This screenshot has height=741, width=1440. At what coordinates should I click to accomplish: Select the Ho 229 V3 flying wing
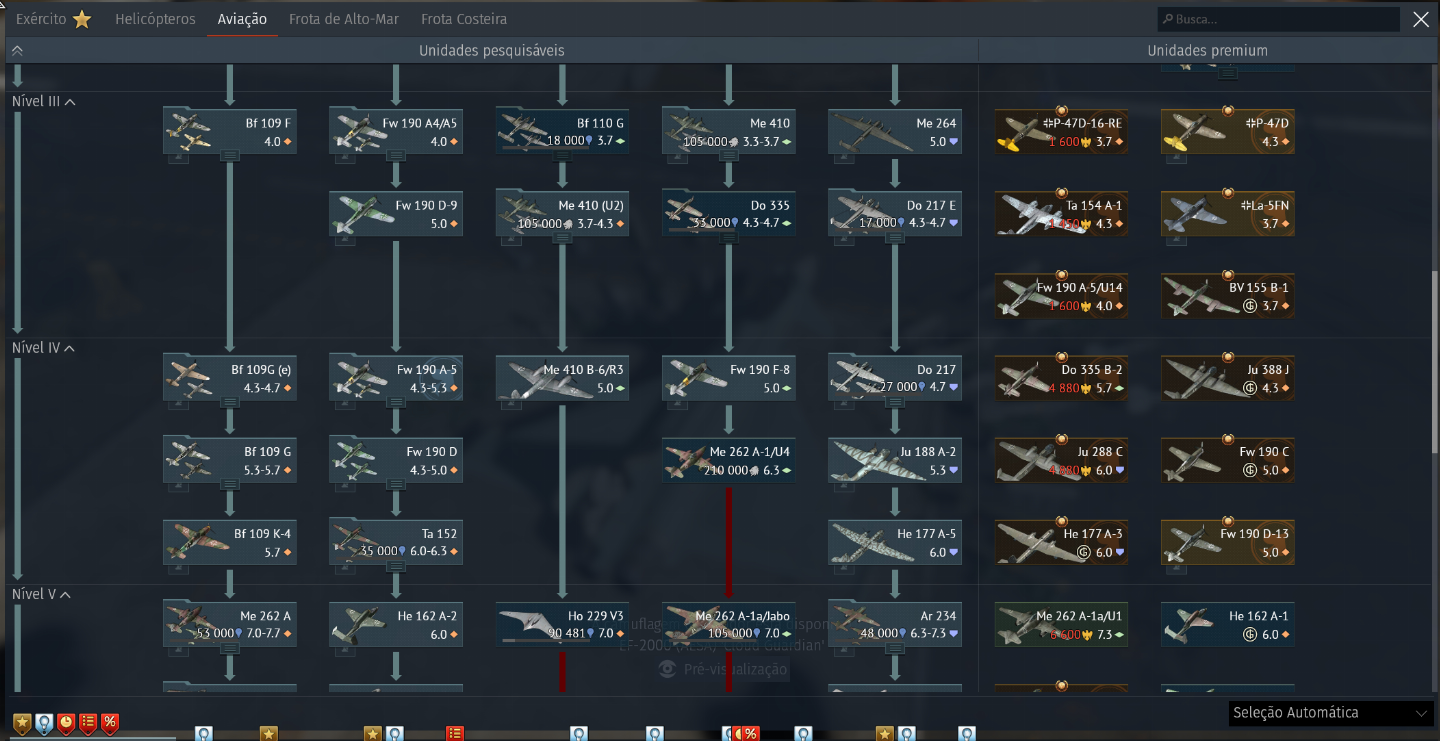tap(562, 624)
